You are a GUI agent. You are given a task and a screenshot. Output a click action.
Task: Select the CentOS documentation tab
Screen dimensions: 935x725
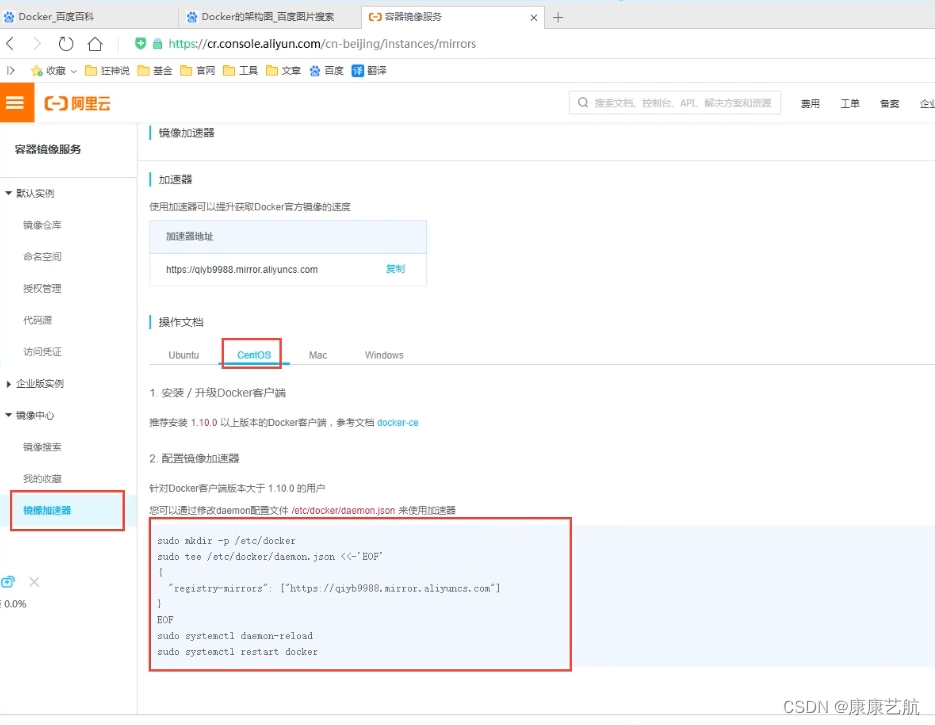[x=254, y=355]
